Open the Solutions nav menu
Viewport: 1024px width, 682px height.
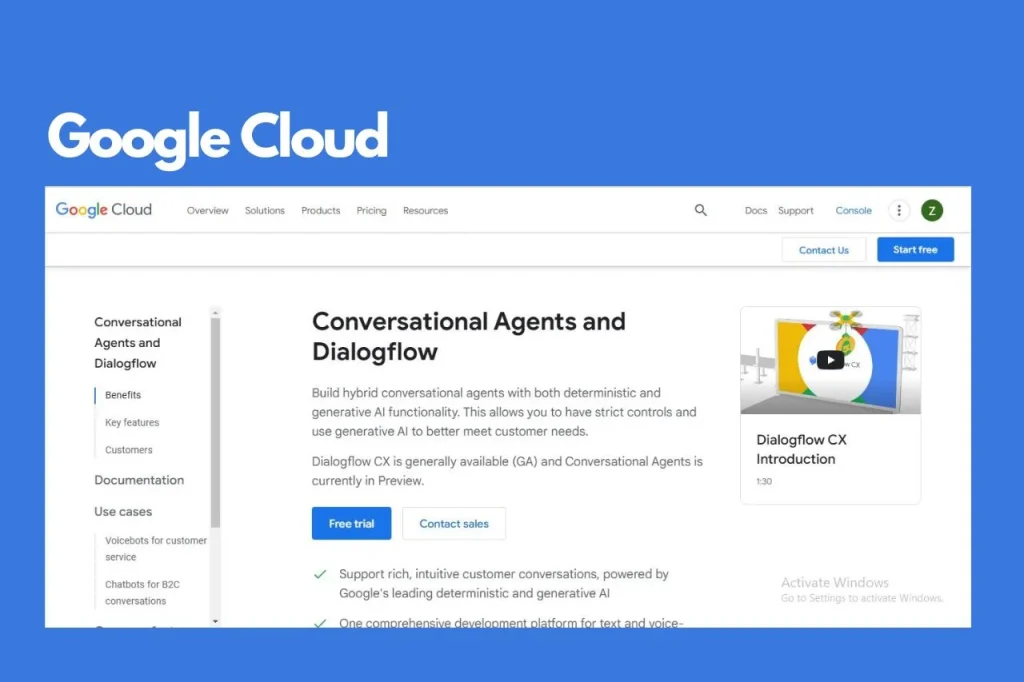[x=264, y=210]
